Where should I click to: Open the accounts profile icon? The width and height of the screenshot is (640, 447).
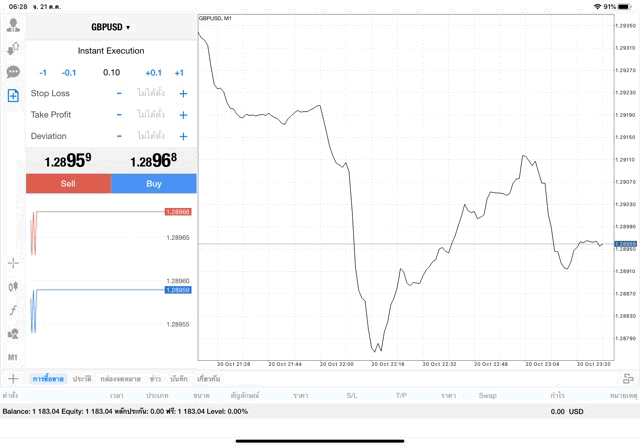(13, 25)
